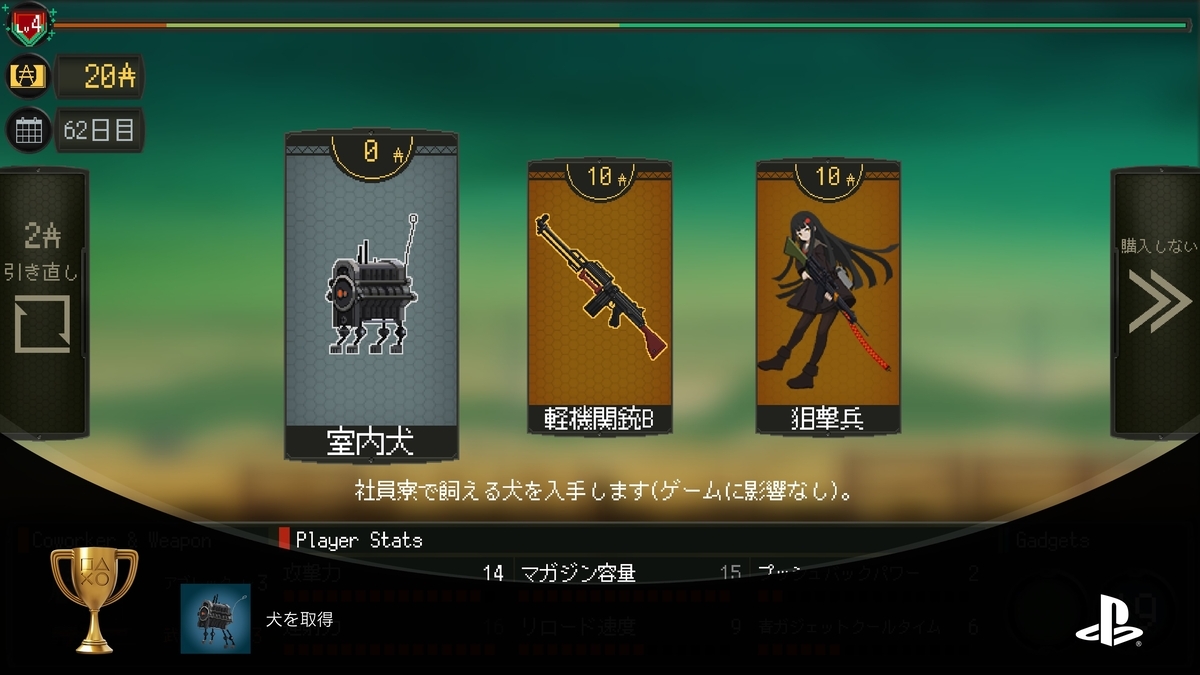Click the double-chevron skip purchase arrow
1200x675 pixels.
(1159, 300)
